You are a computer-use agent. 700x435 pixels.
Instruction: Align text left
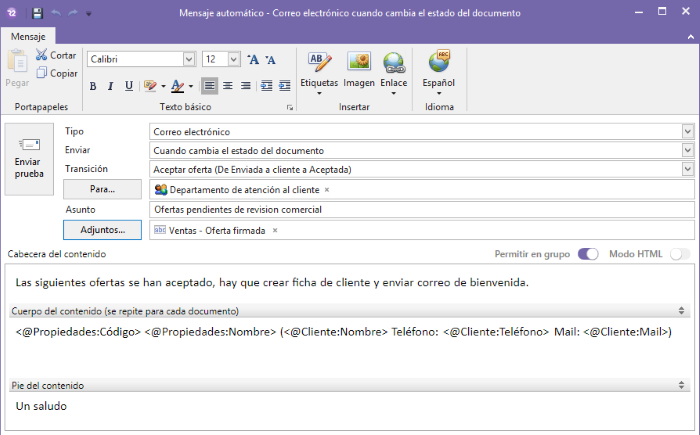click(209, 86)
